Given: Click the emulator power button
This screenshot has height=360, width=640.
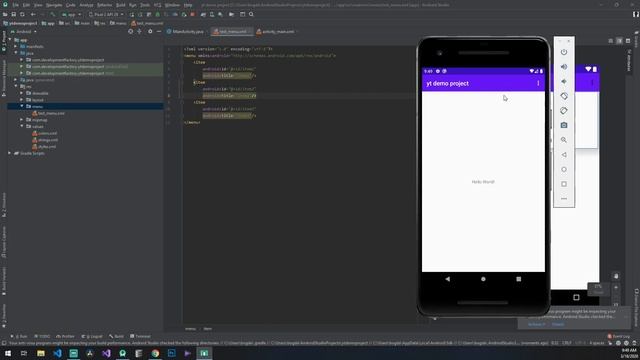Looking at the screenshot, I should tap(564, 52).
